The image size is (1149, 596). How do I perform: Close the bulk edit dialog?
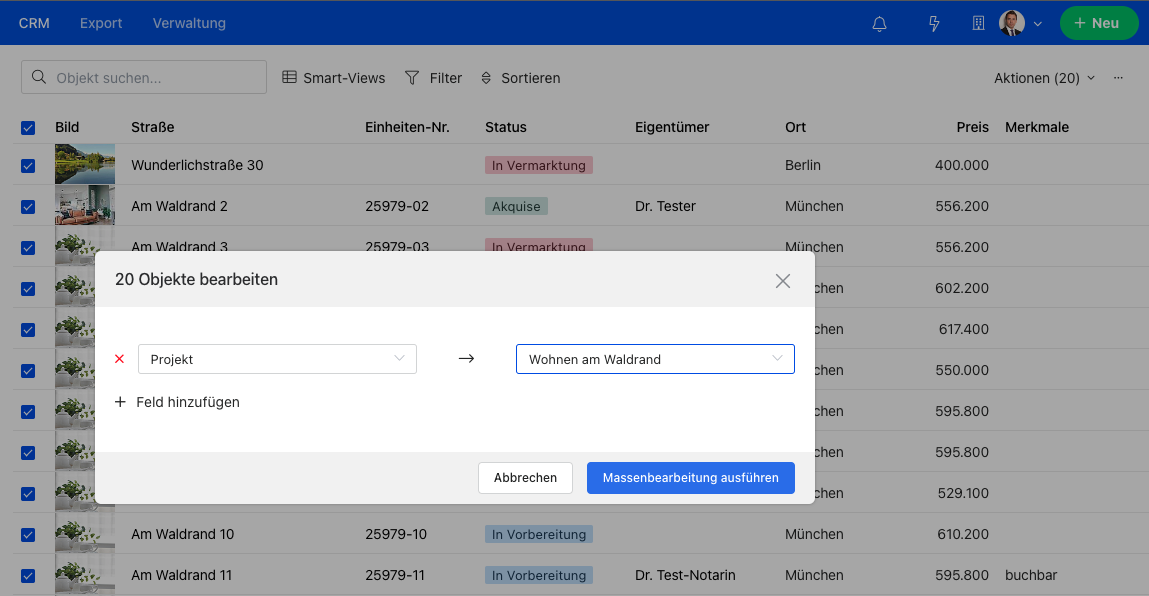pos(783,281)
